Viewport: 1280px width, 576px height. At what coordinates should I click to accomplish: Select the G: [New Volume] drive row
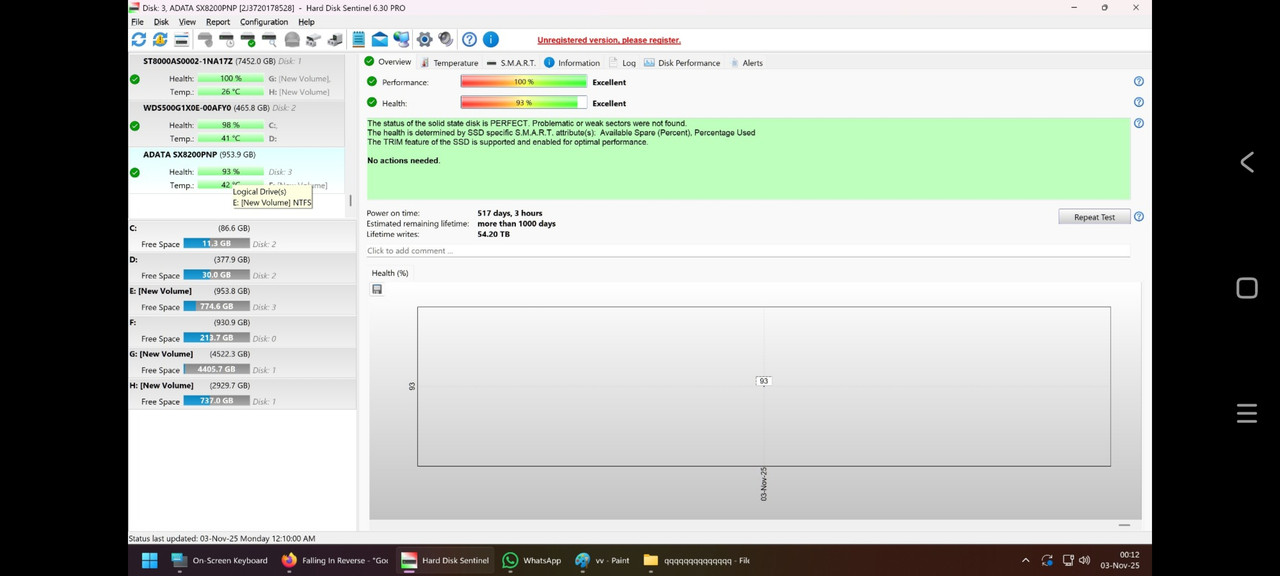pos(242,362)
